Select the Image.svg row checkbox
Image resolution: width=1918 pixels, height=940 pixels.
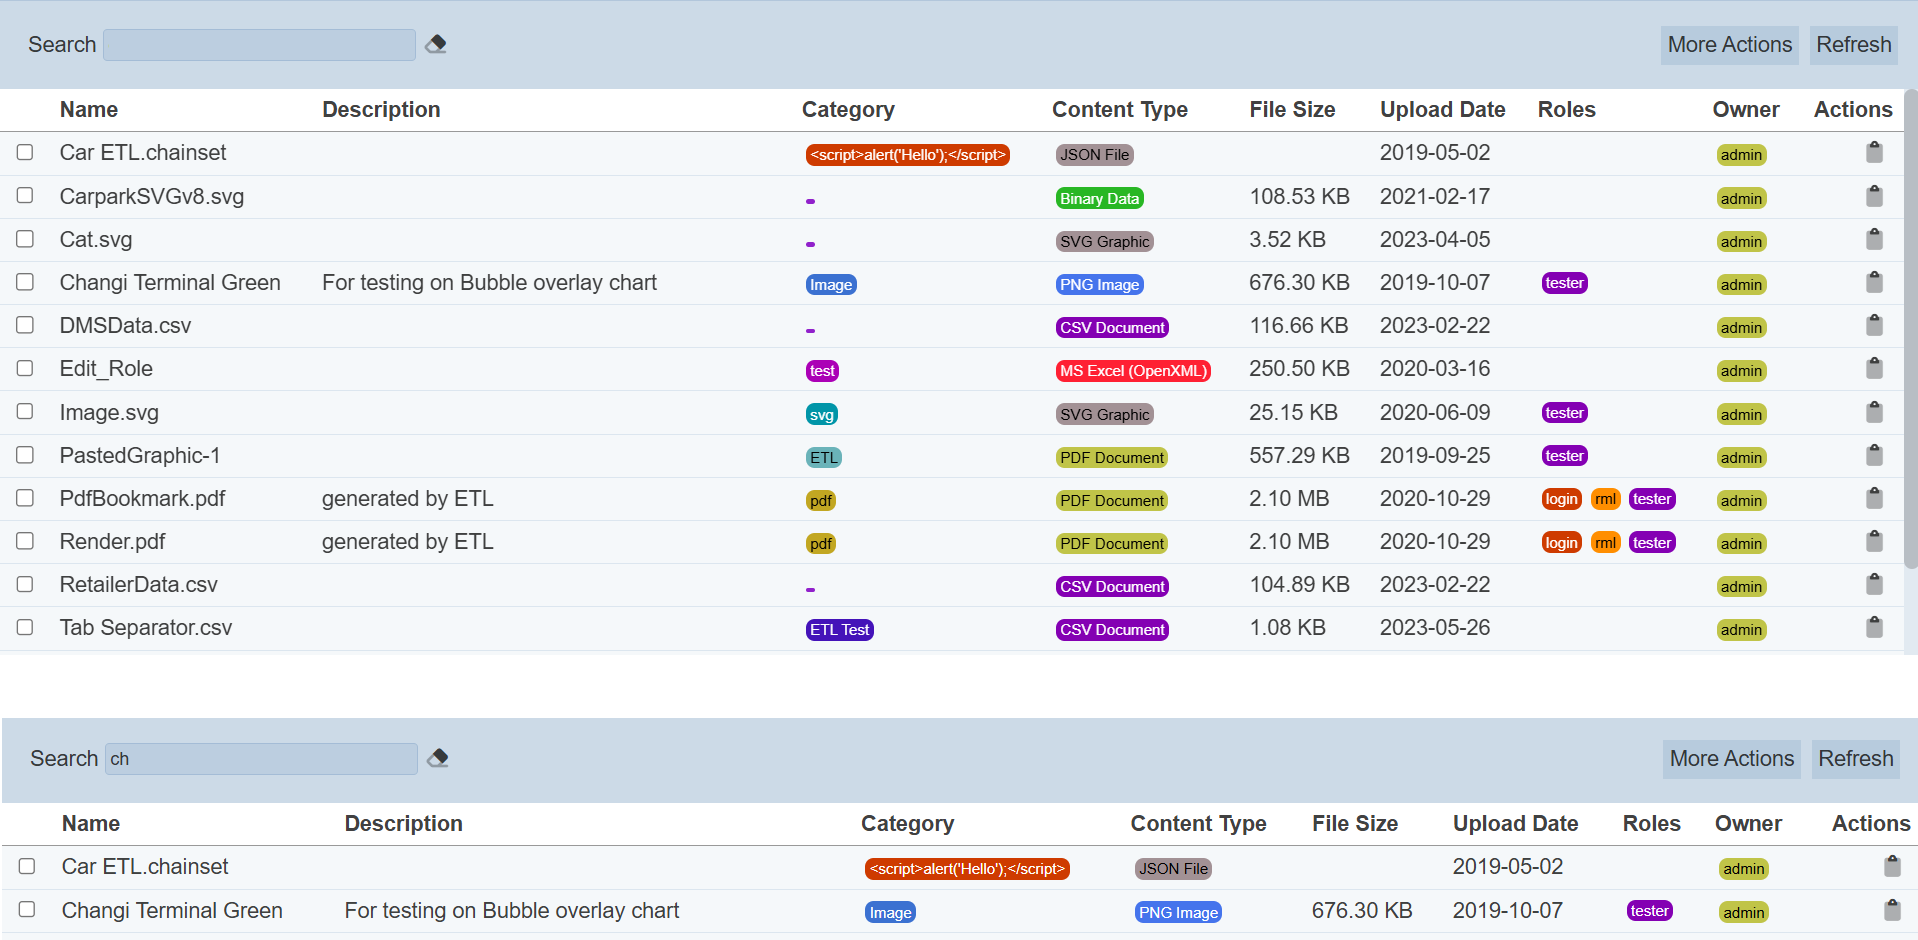click(x=25, y=412)
